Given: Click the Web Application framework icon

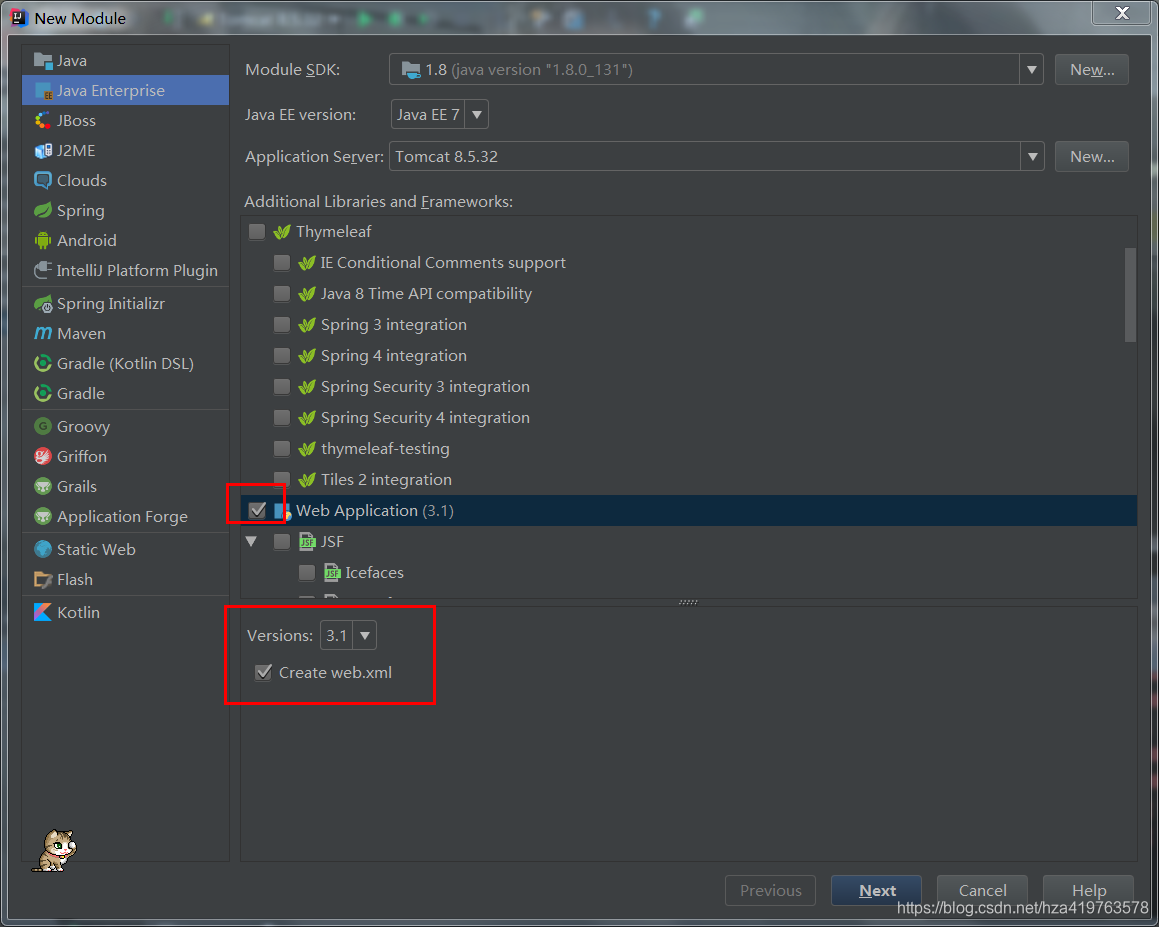Looking at the screenshot, I should [x=282, y=511].
